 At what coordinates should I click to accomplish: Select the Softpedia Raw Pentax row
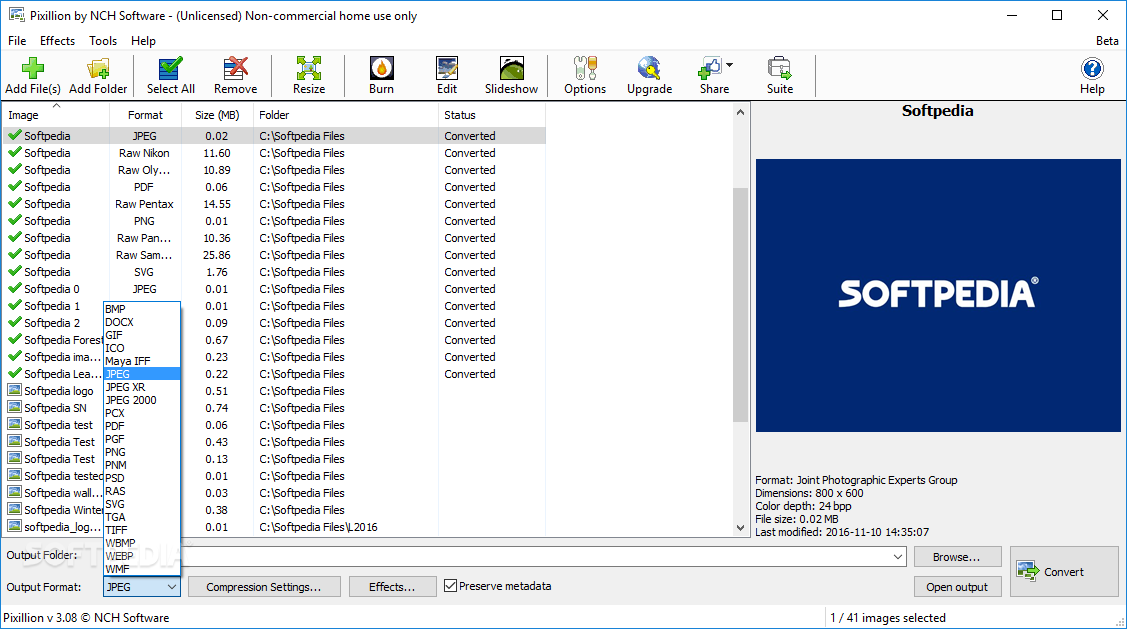(x=274, y=203)
